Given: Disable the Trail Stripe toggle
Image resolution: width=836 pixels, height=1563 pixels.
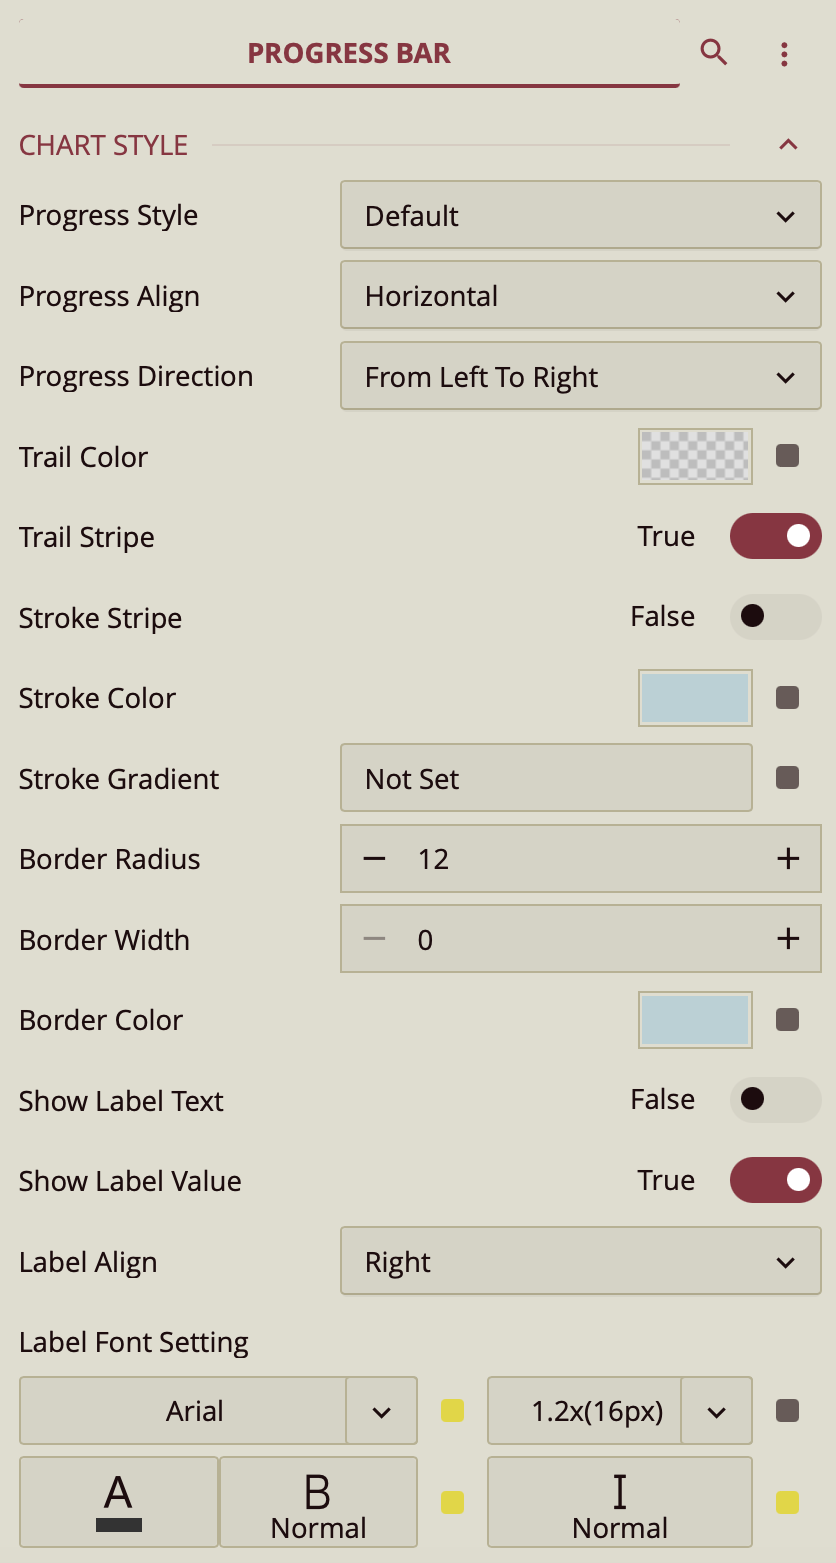Looking at the screenshot, I should [x=775, y=537].
